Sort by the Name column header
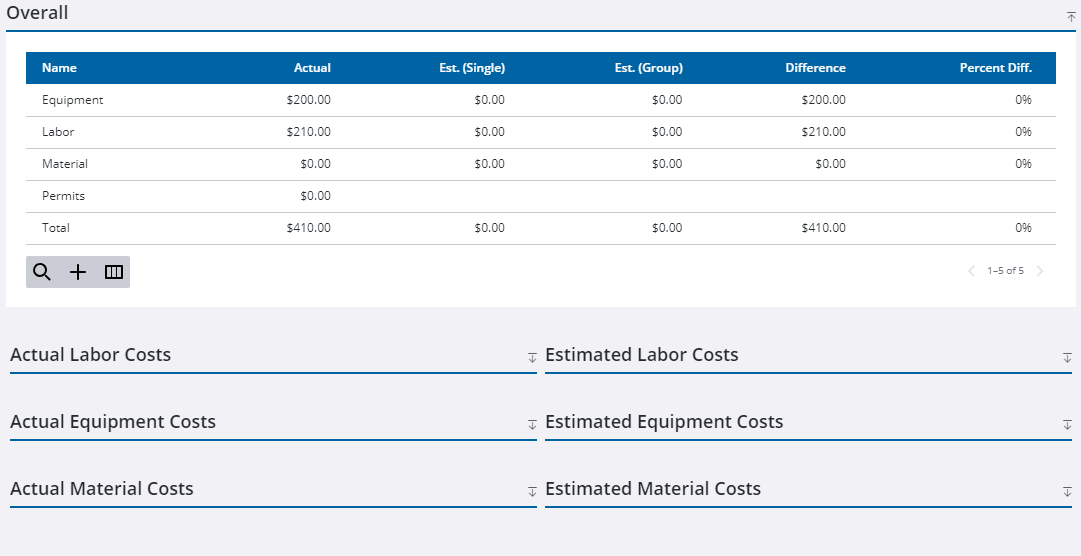 click(59, 68)
